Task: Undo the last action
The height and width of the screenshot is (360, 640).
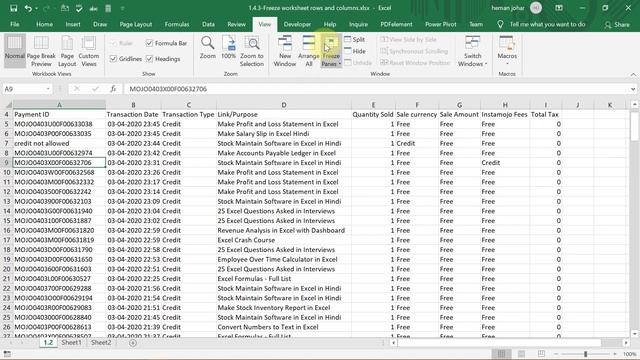Action: (28, 8)
